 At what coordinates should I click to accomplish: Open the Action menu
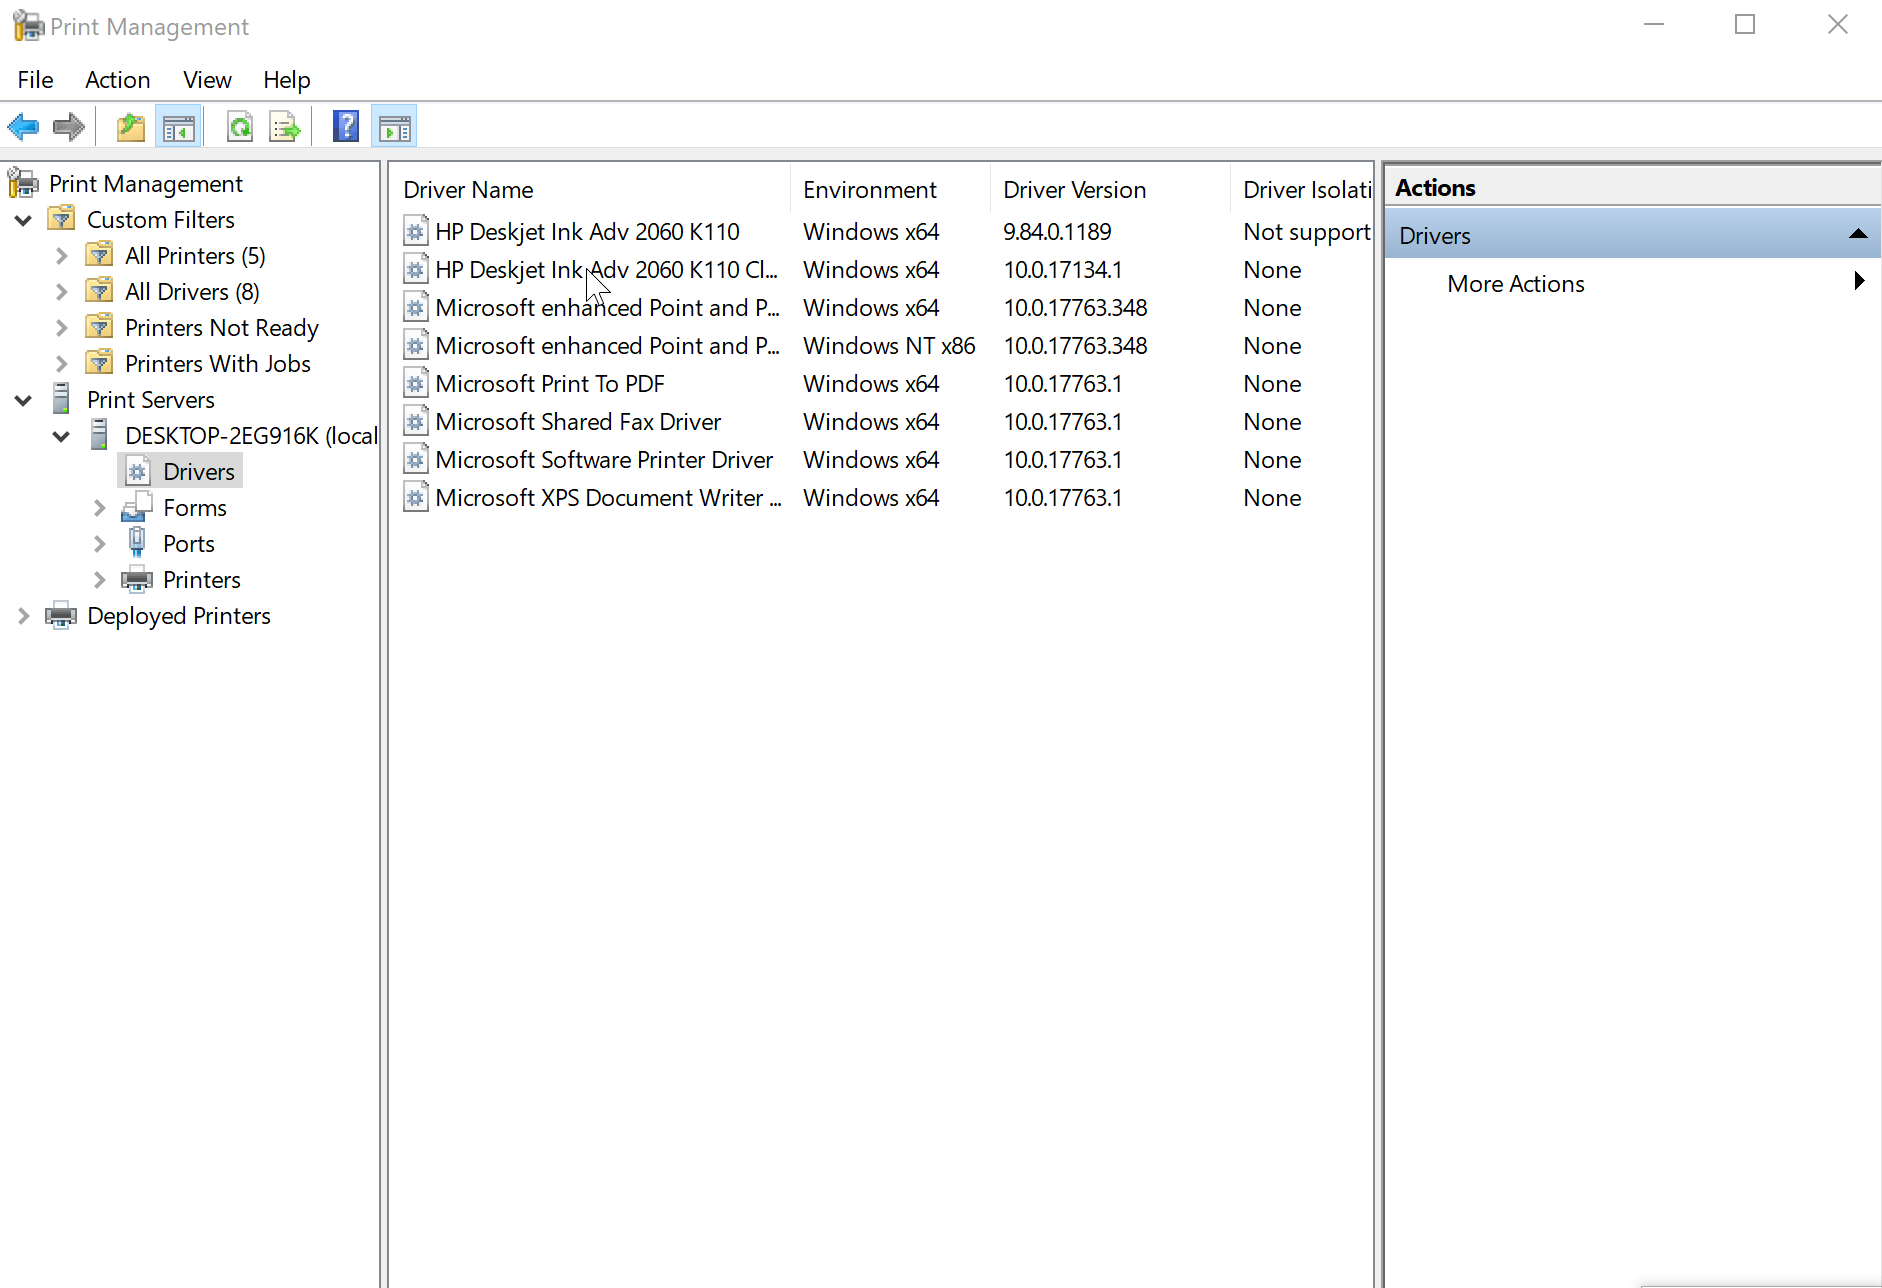click(x=118, y=80)
